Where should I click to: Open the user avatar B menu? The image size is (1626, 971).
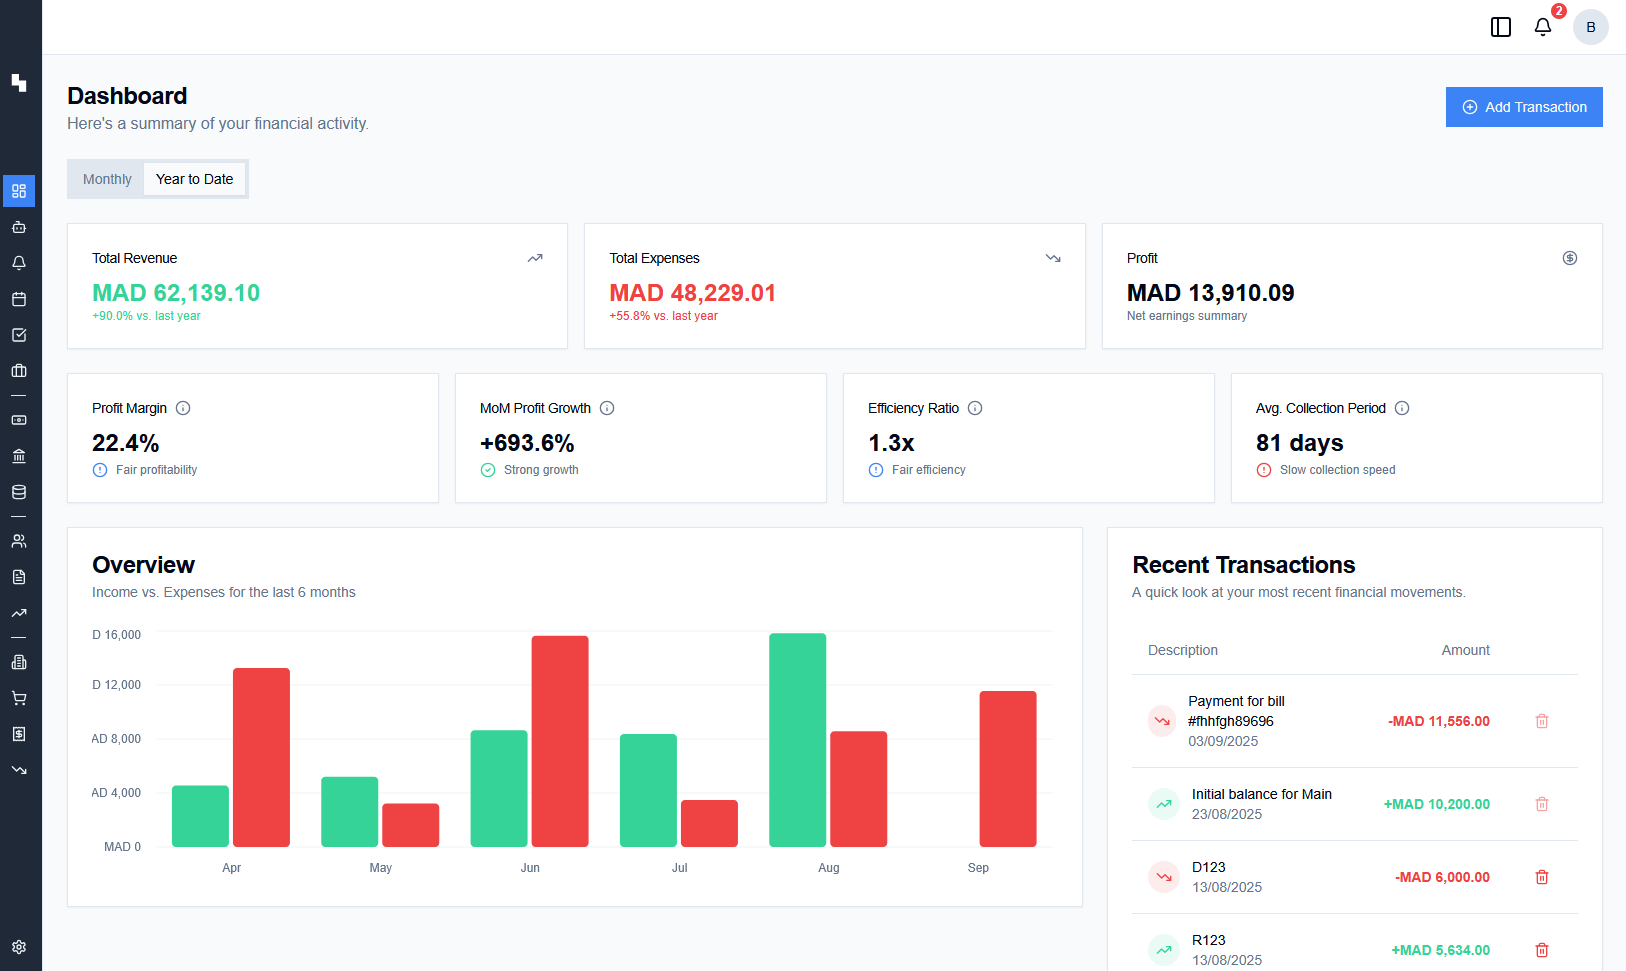[1590, 27]
